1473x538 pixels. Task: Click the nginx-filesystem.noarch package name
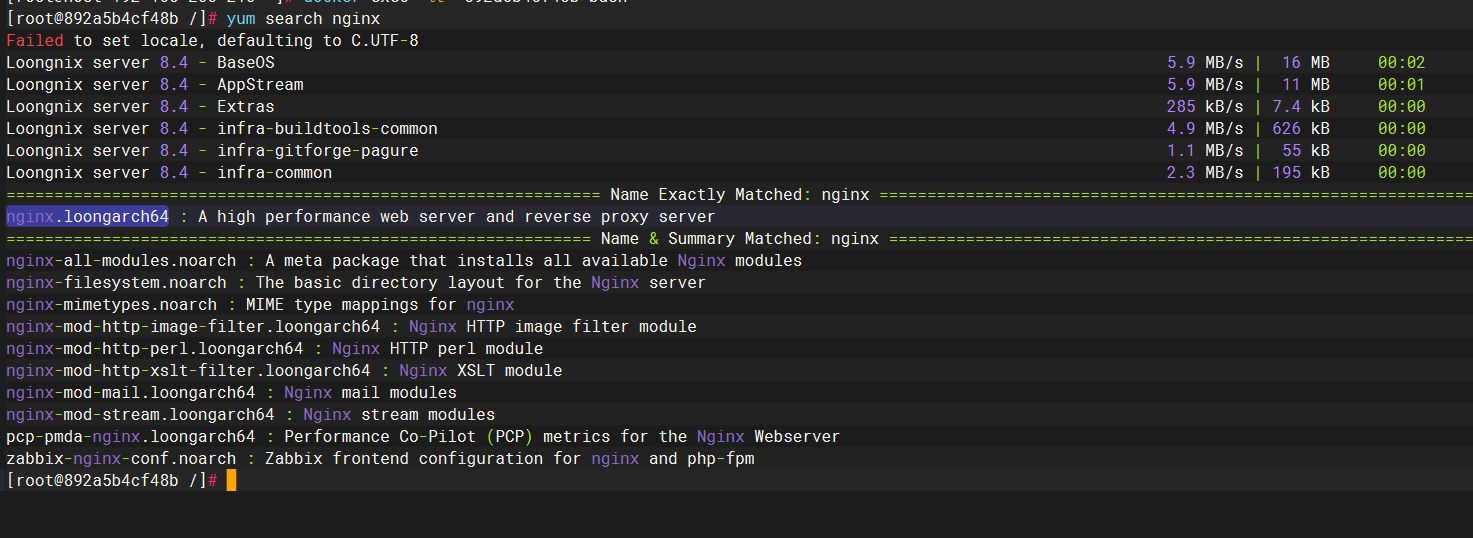point(116,282)
